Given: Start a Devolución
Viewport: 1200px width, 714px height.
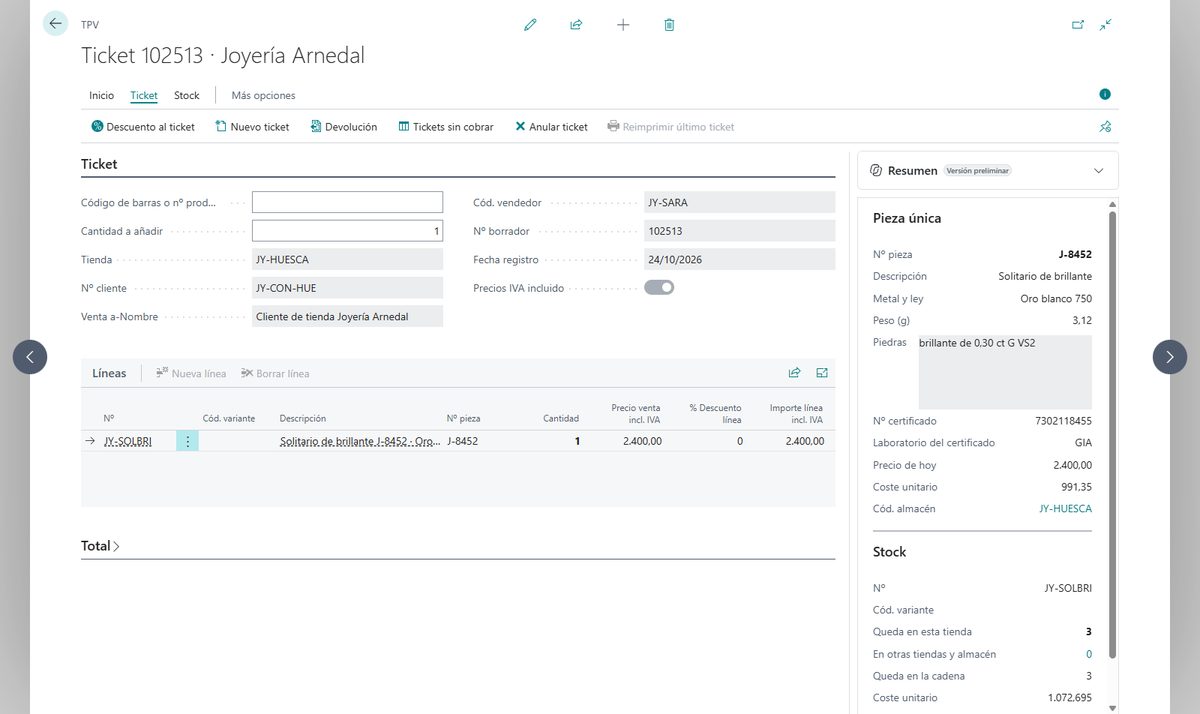Looking at the screenshot, I should tap(343, 127).
